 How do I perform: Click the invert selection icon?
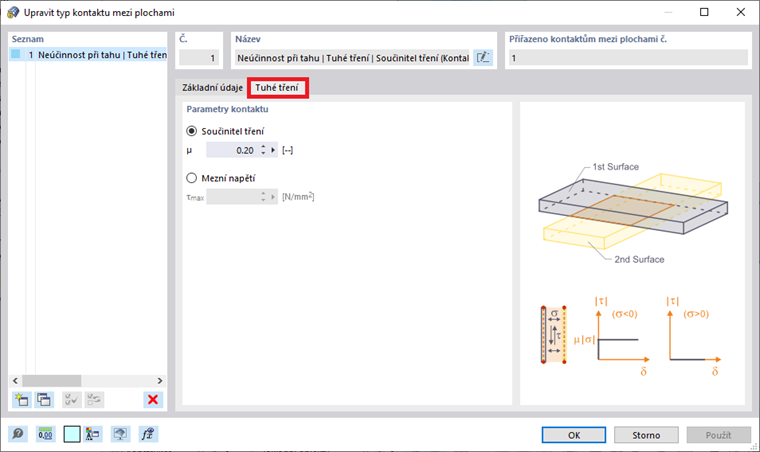[94, 400]
